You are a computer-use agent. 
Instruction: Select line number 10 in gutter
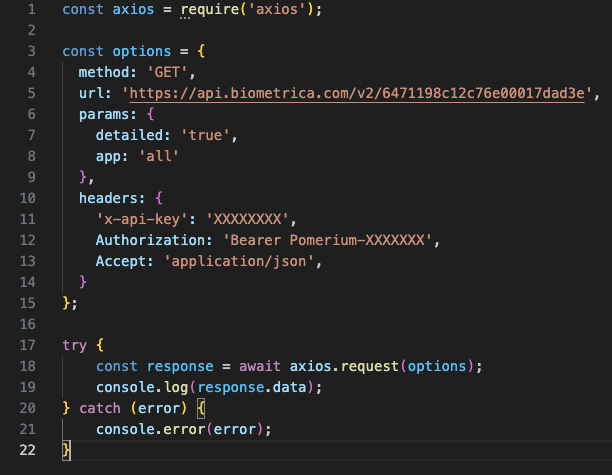[28, 198]
